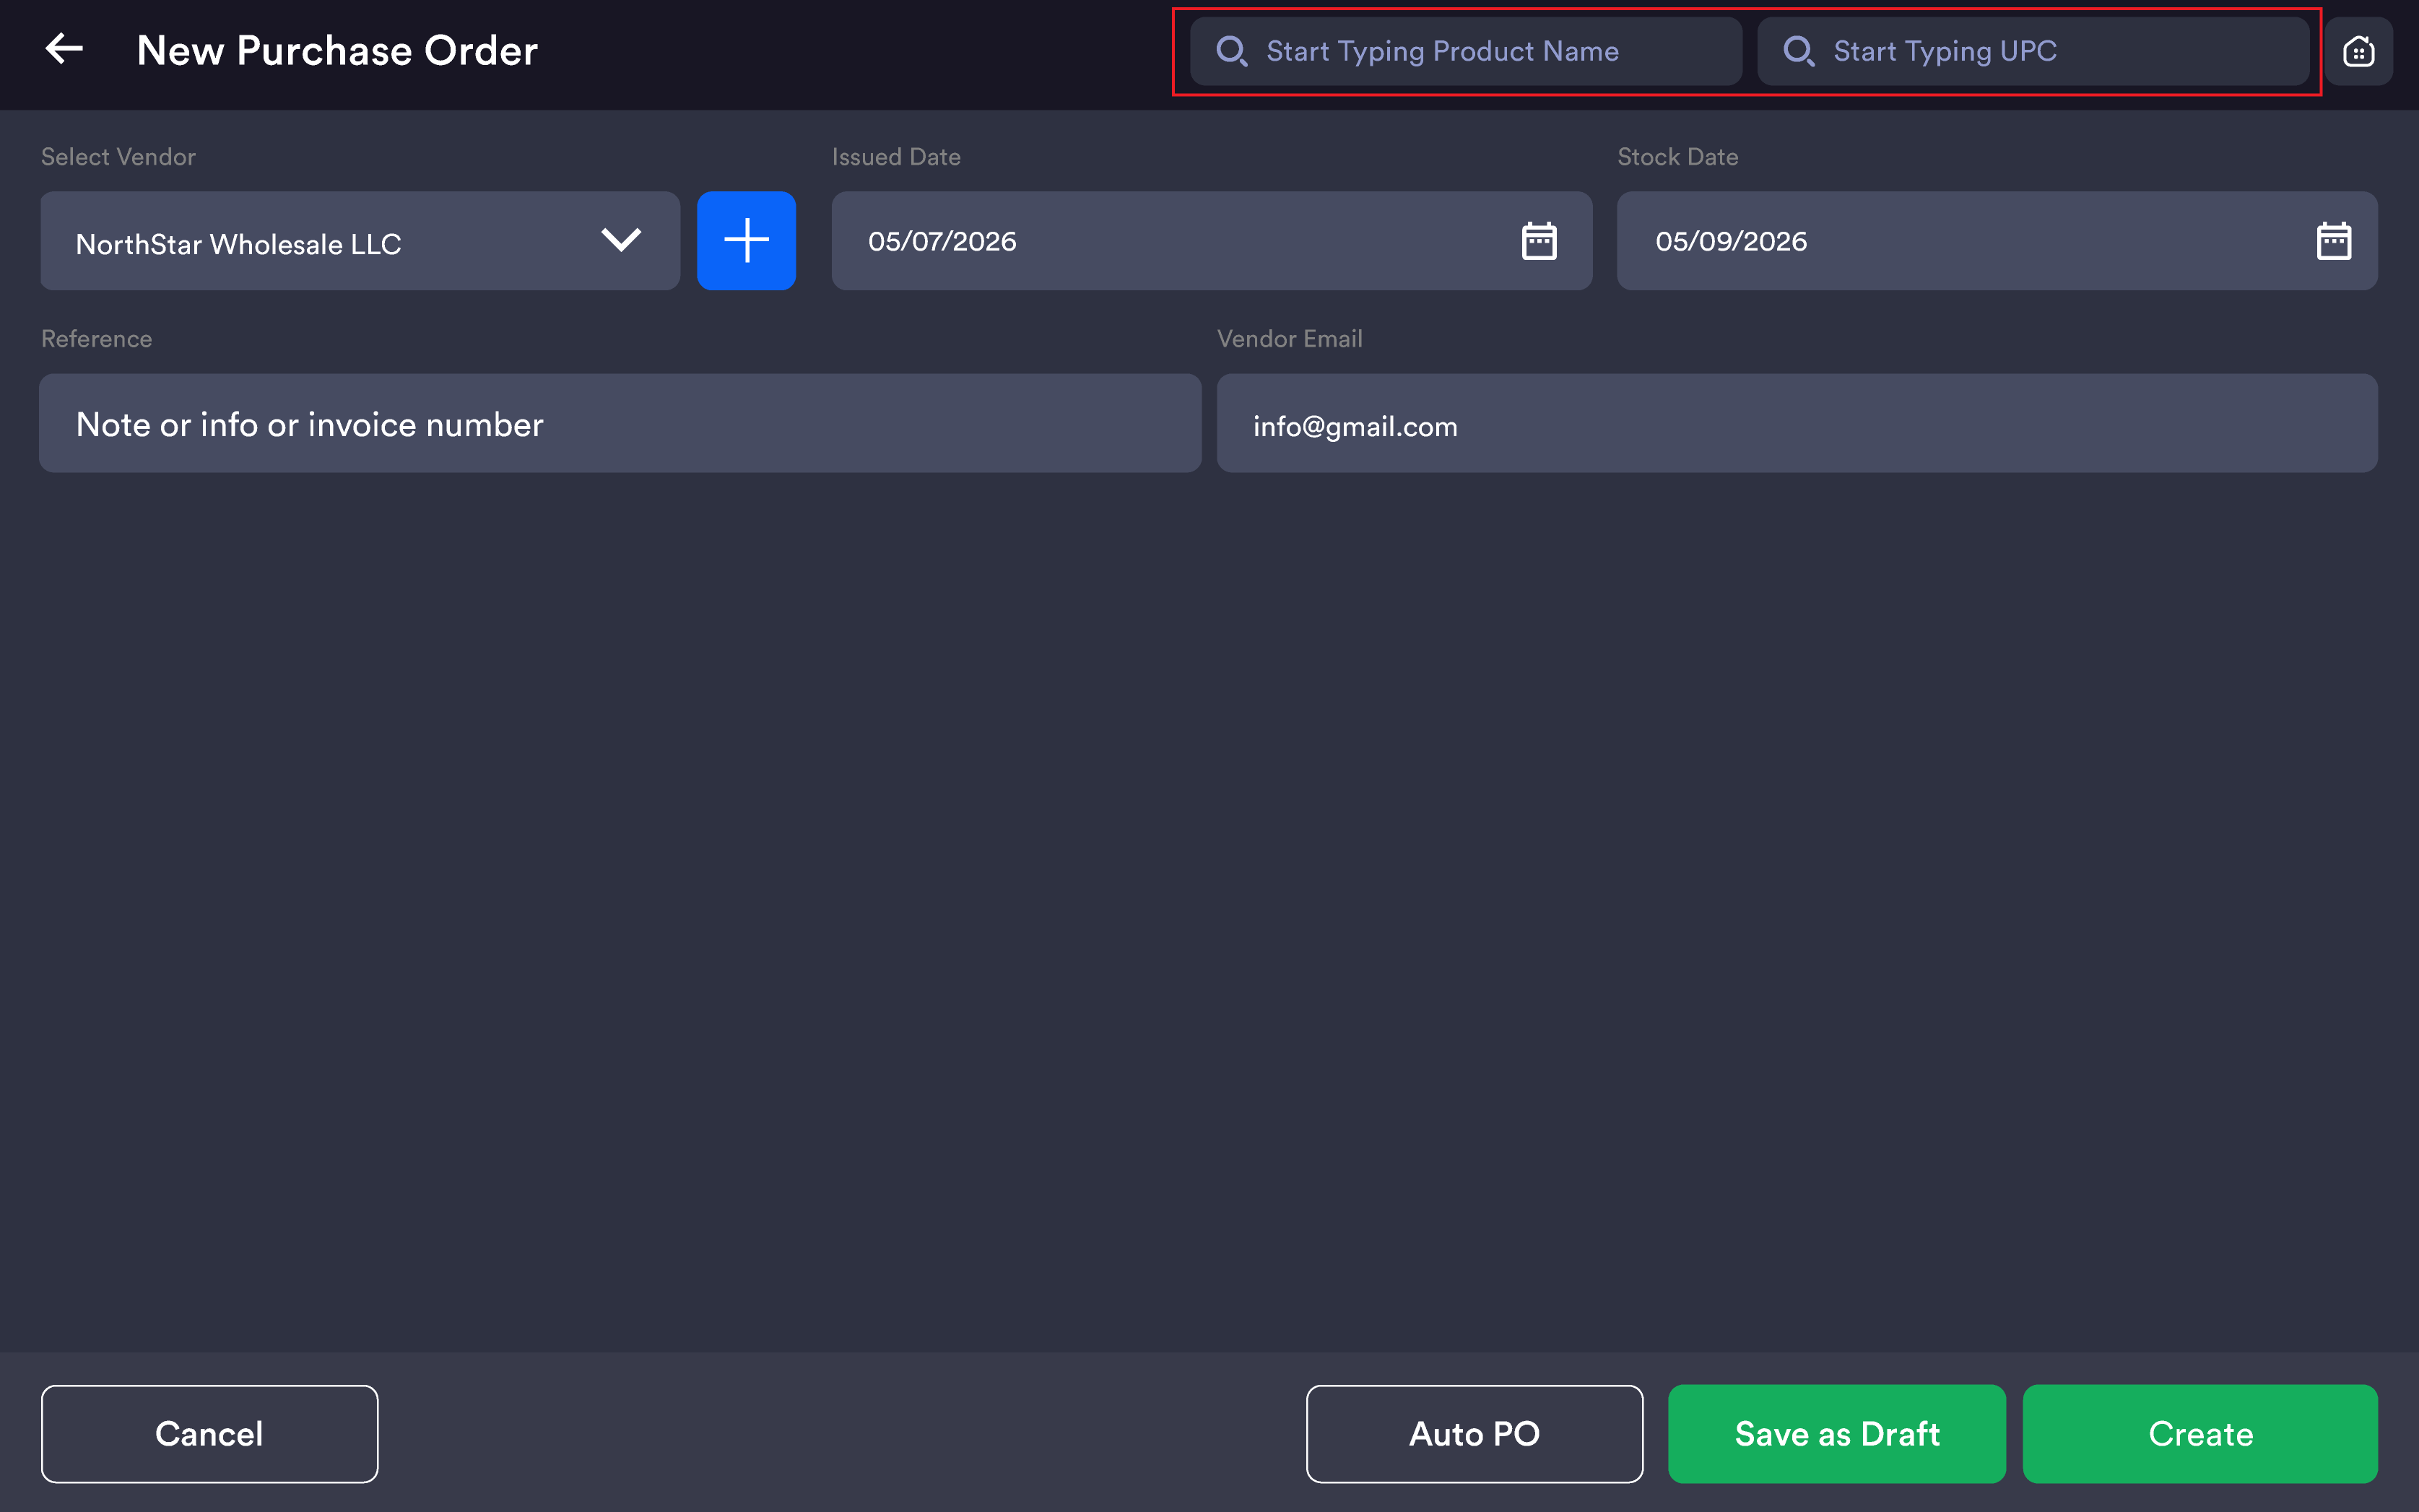Focus the Start Typing UPC field

tap(2033, 51)
